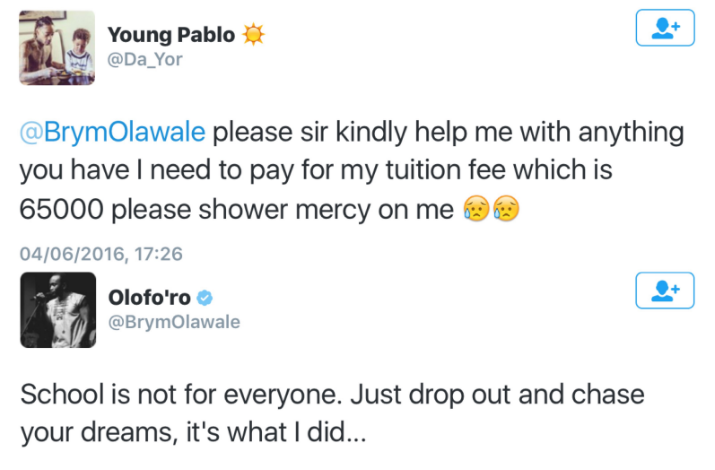The image size is (715, 470).
Task: Click the Young Pablo display name
Action: click(171, 35)
